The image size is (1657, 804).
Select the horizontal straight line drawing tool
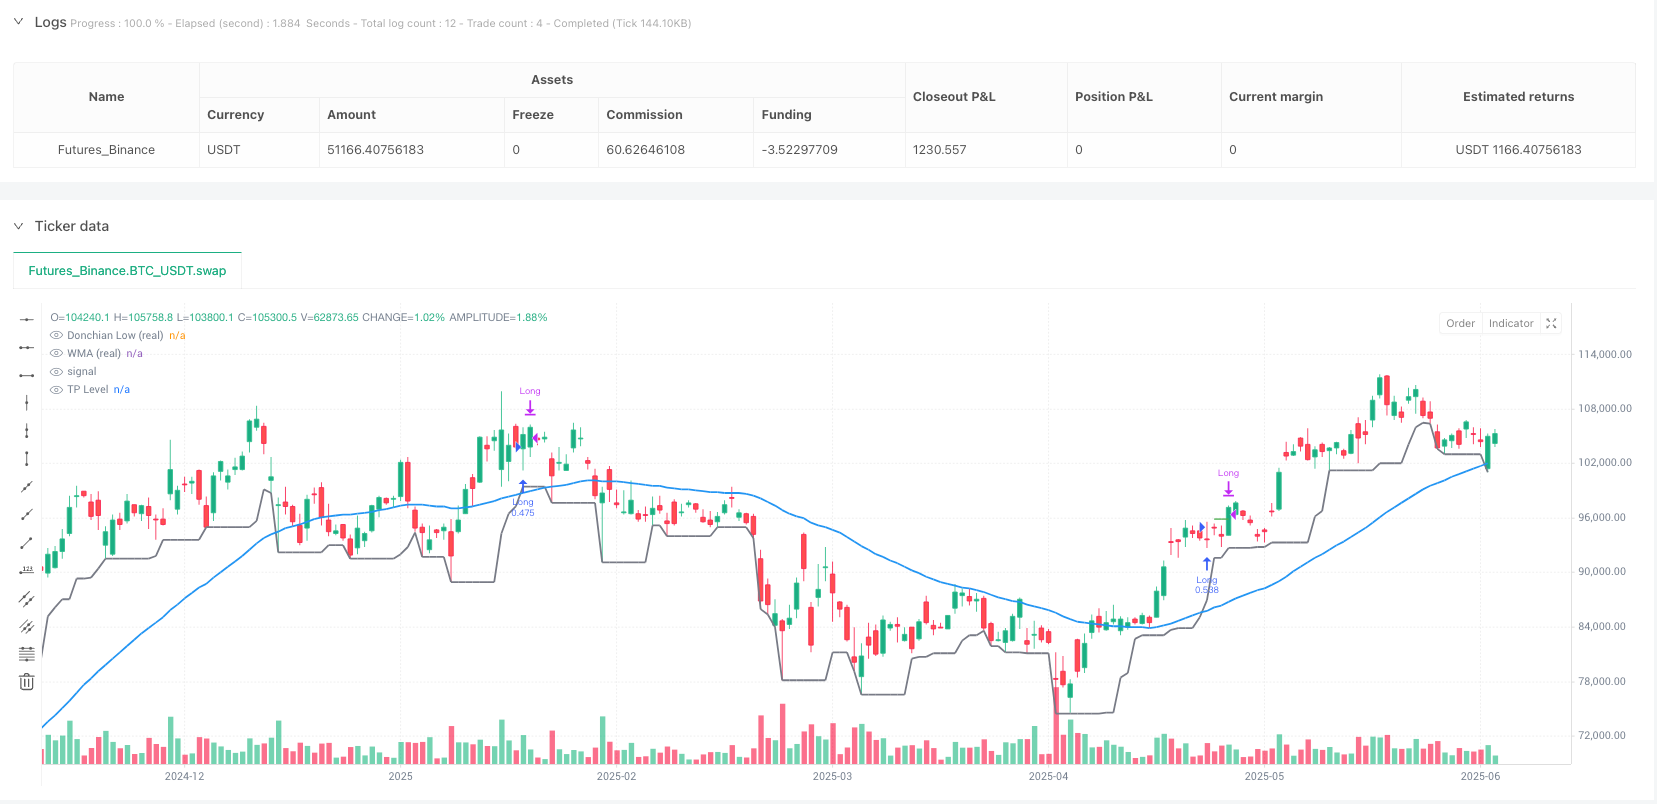click(27, 319)
